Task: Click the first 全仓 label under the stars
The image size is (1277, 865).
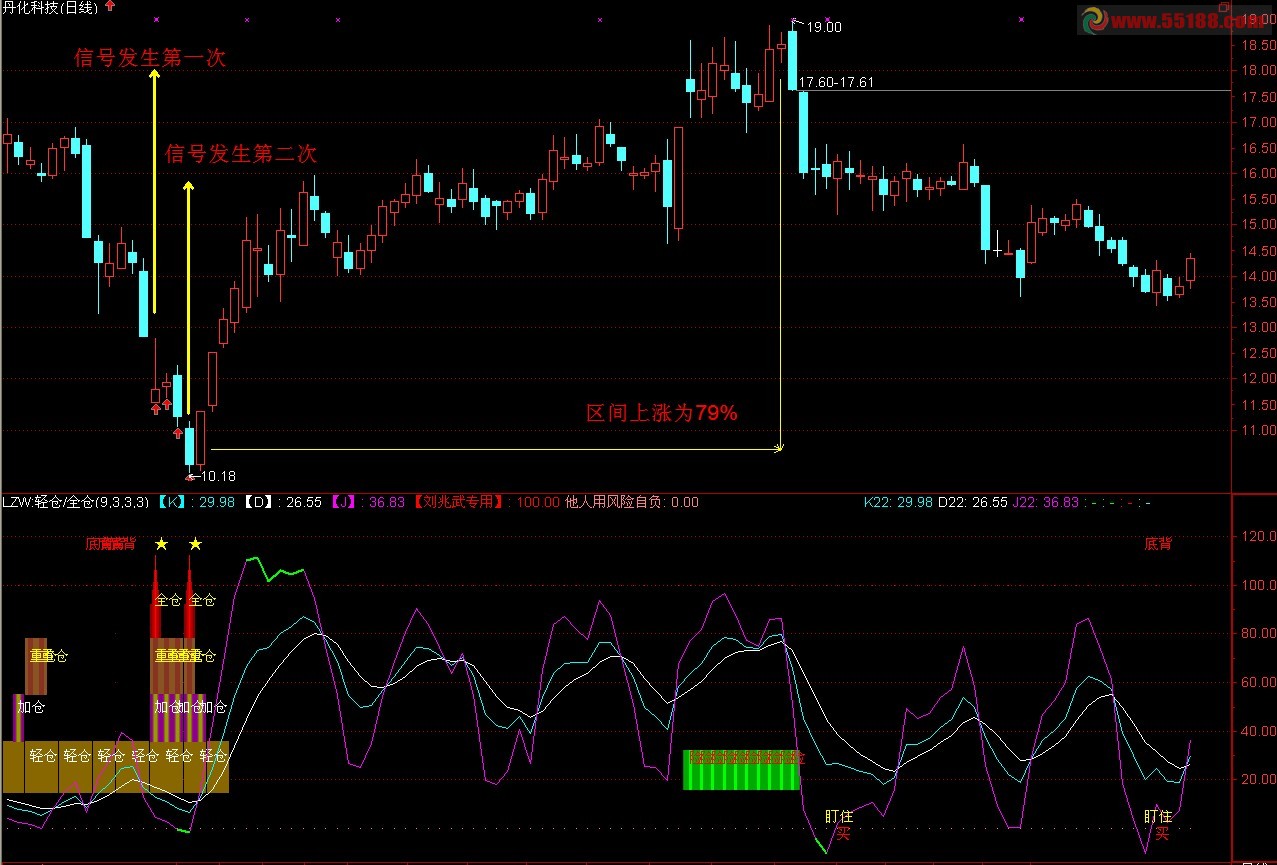Action: (168, 600)
